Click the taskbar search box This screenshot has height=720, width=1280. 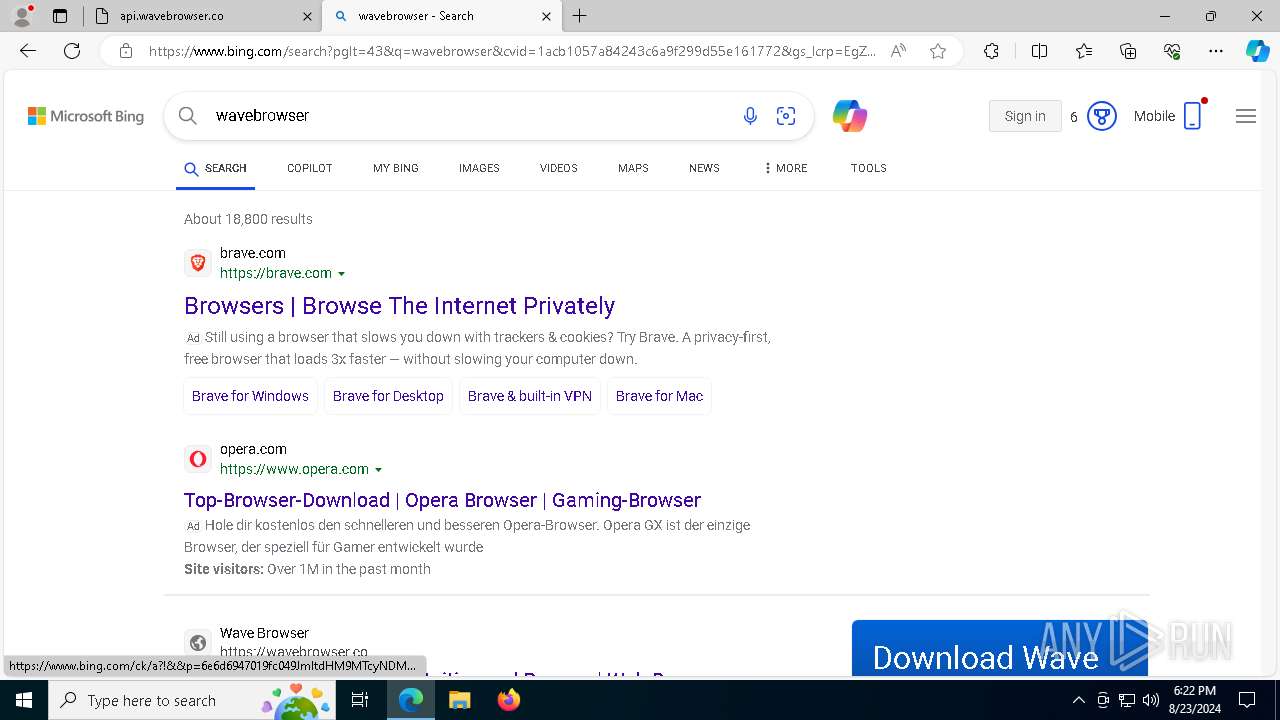pos(193,700)
